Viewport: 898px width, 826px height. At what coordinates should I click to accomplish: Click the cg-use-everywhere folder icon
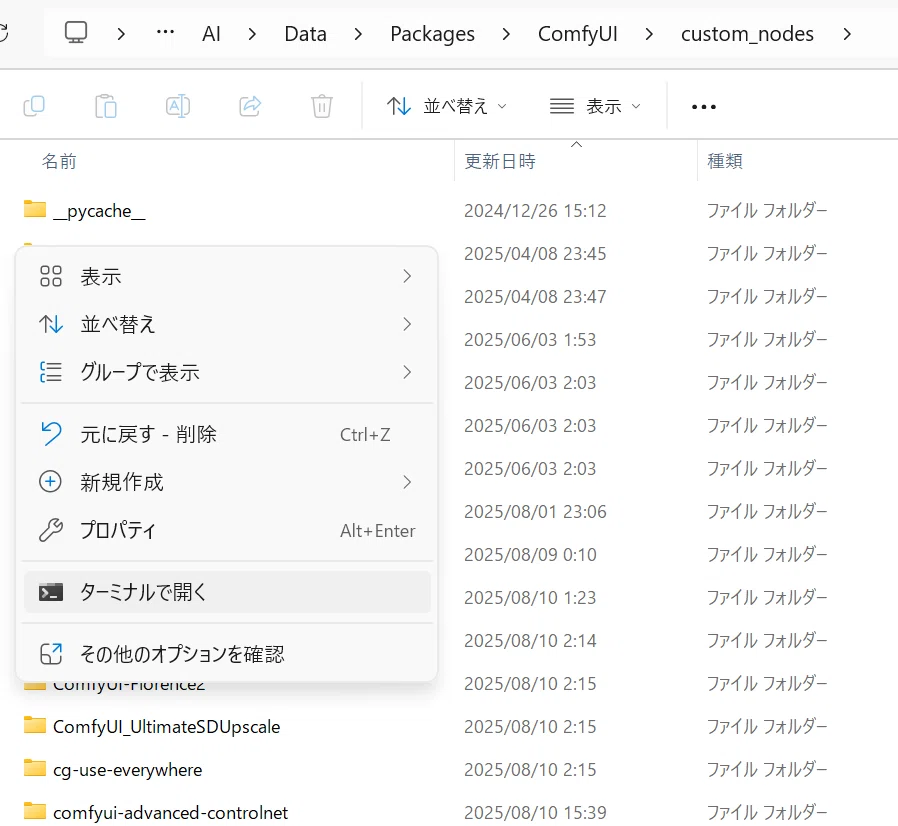(x=35, y=768)
